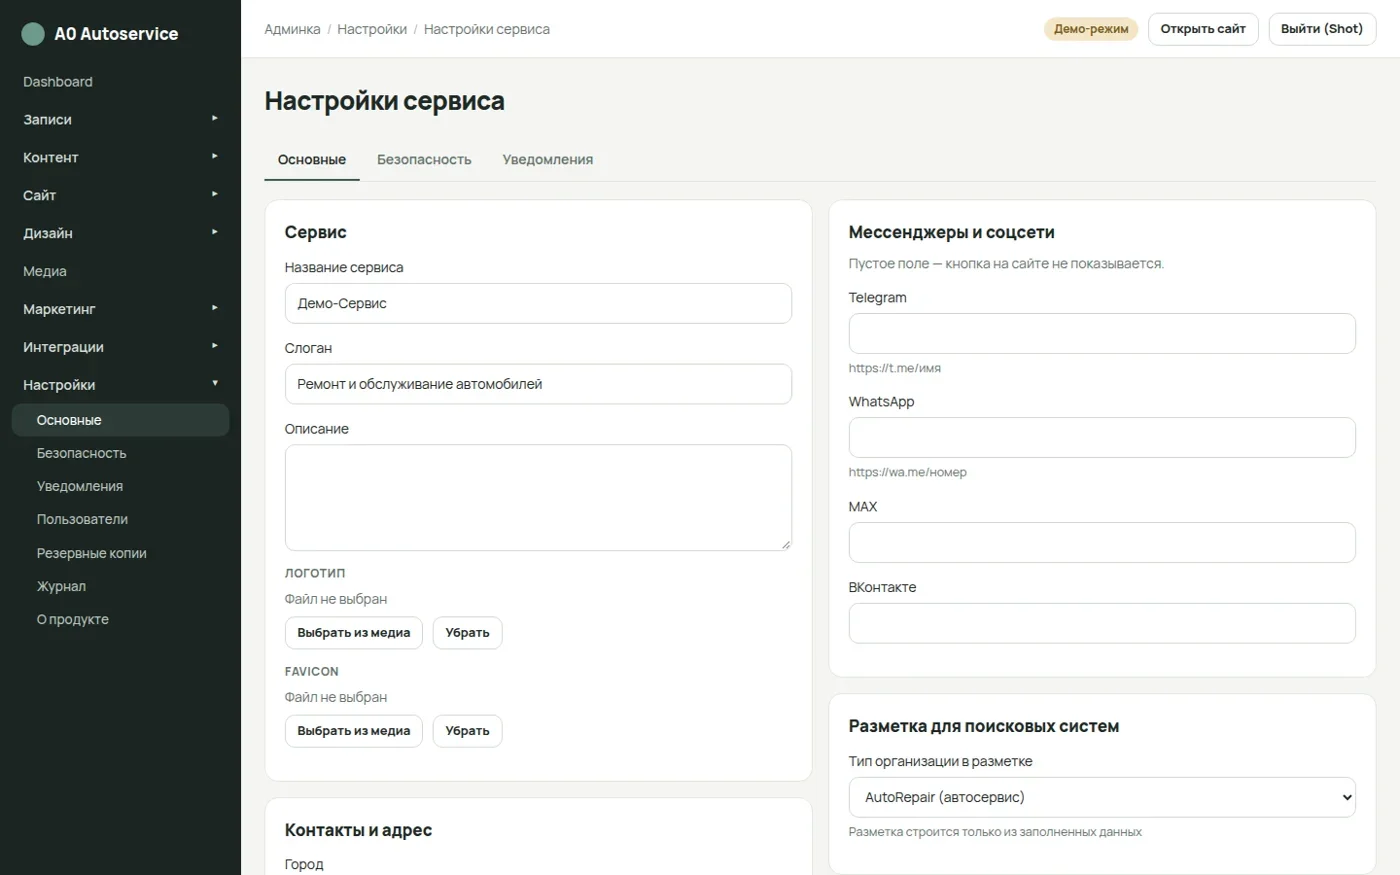Viewport: 1400px width, 875px height.
Task: Open Уведомления in the sidebar submenu
Action: tap(120, 486)
